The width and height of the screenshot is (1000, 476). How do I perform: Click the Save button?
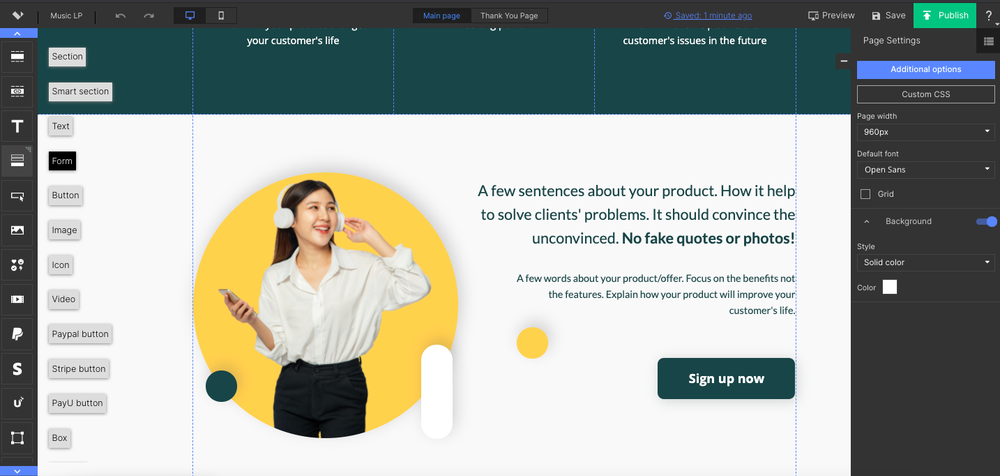point(888,15)
